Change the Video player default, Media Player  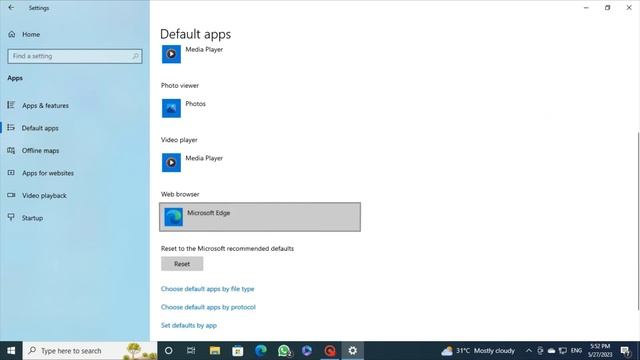pos(260,162)
